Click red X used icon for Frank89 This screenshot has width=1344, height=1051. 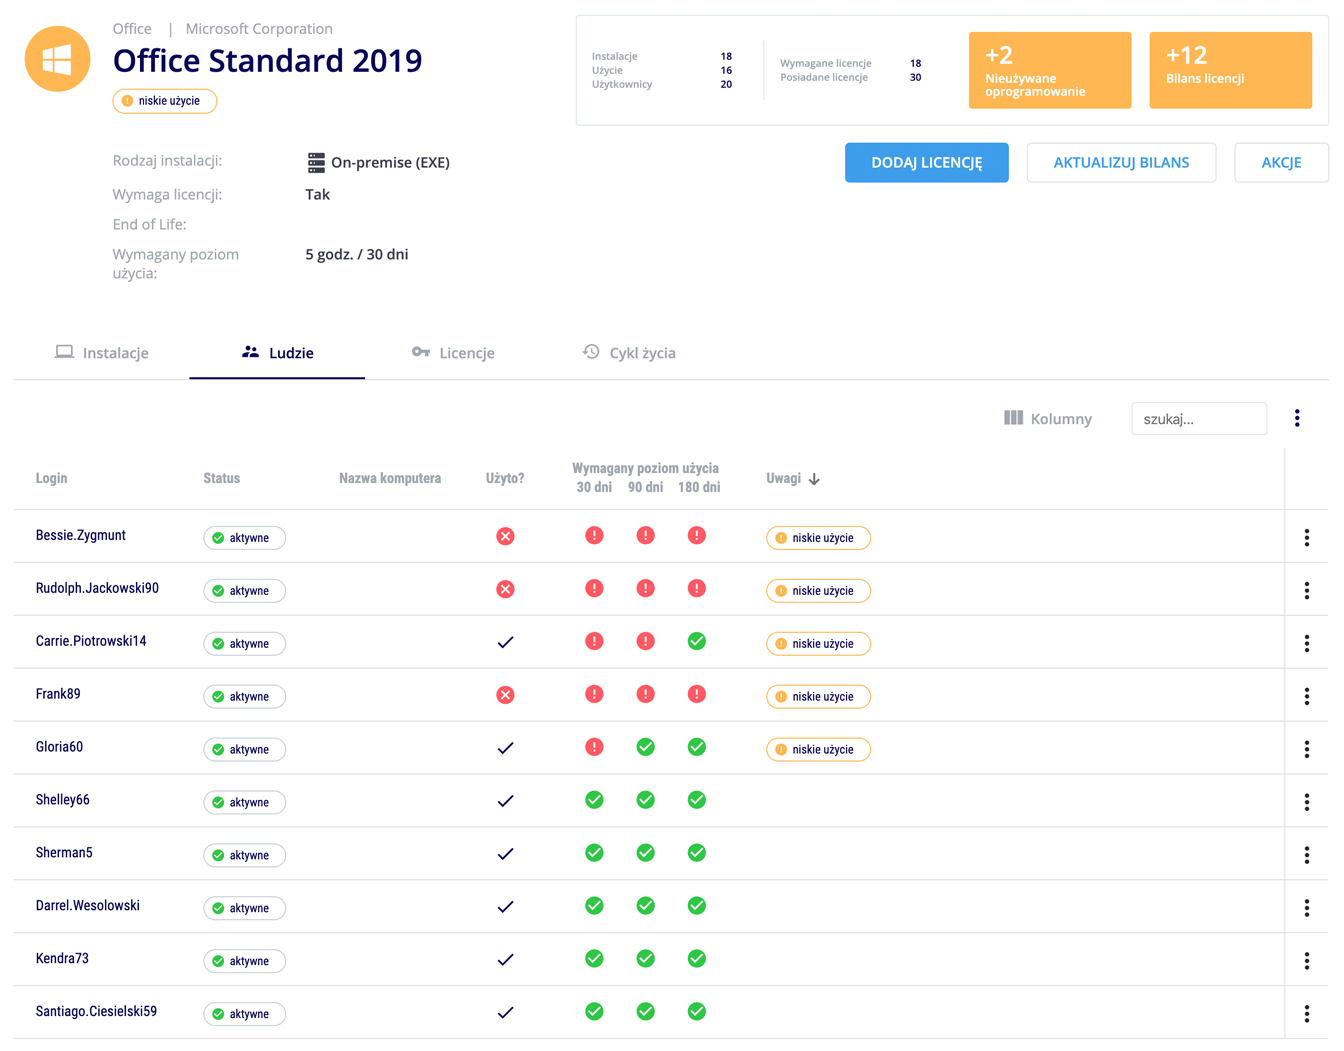click(505, 695)
